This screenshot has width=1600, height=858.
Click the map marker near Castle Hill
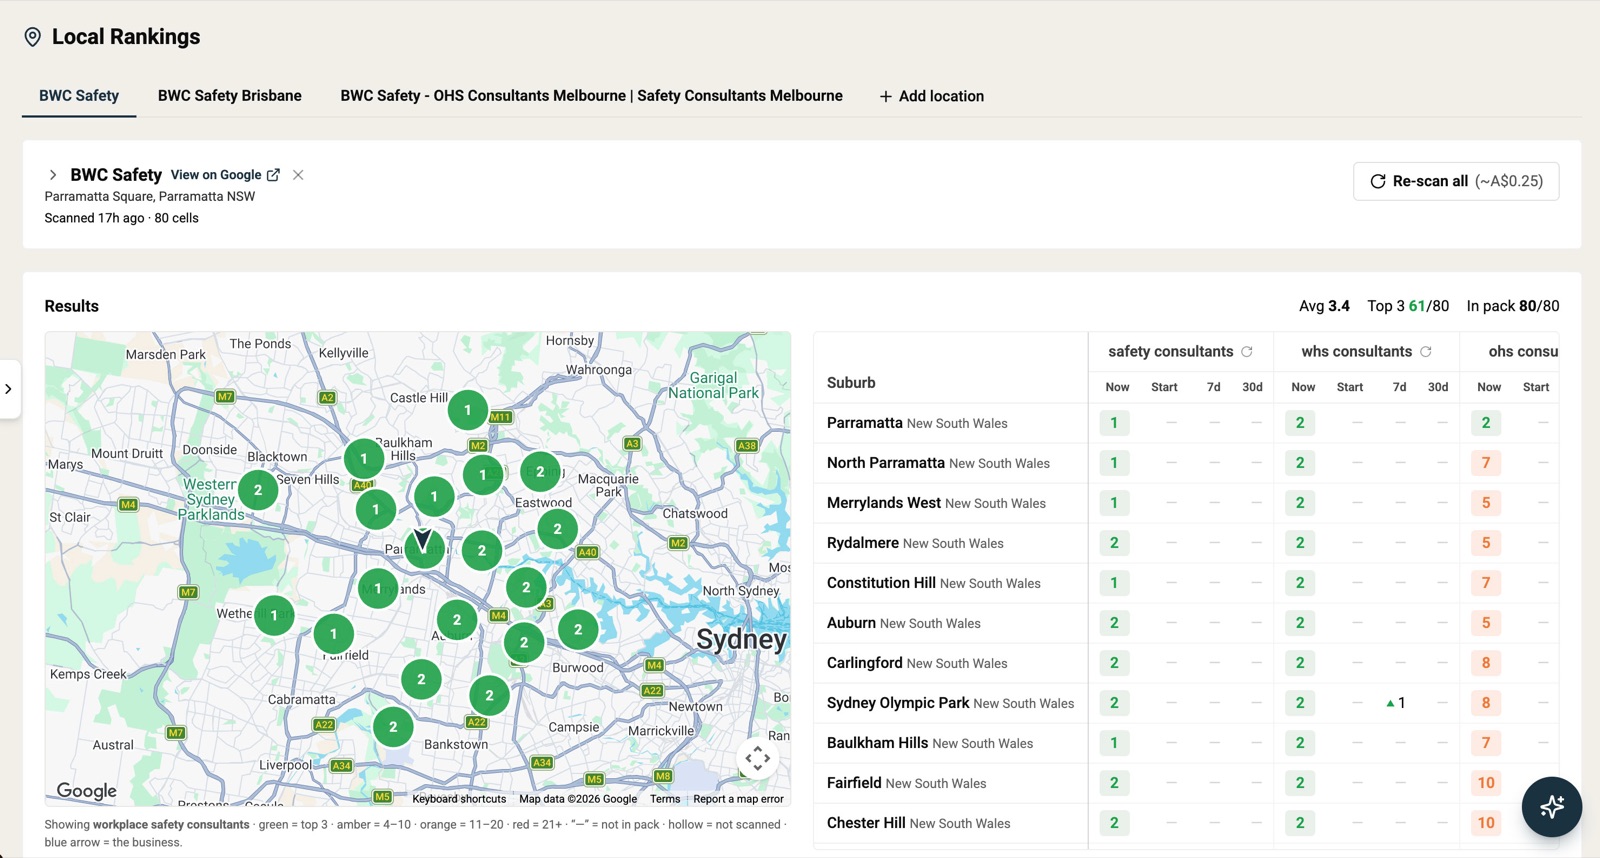pos(468,410)
